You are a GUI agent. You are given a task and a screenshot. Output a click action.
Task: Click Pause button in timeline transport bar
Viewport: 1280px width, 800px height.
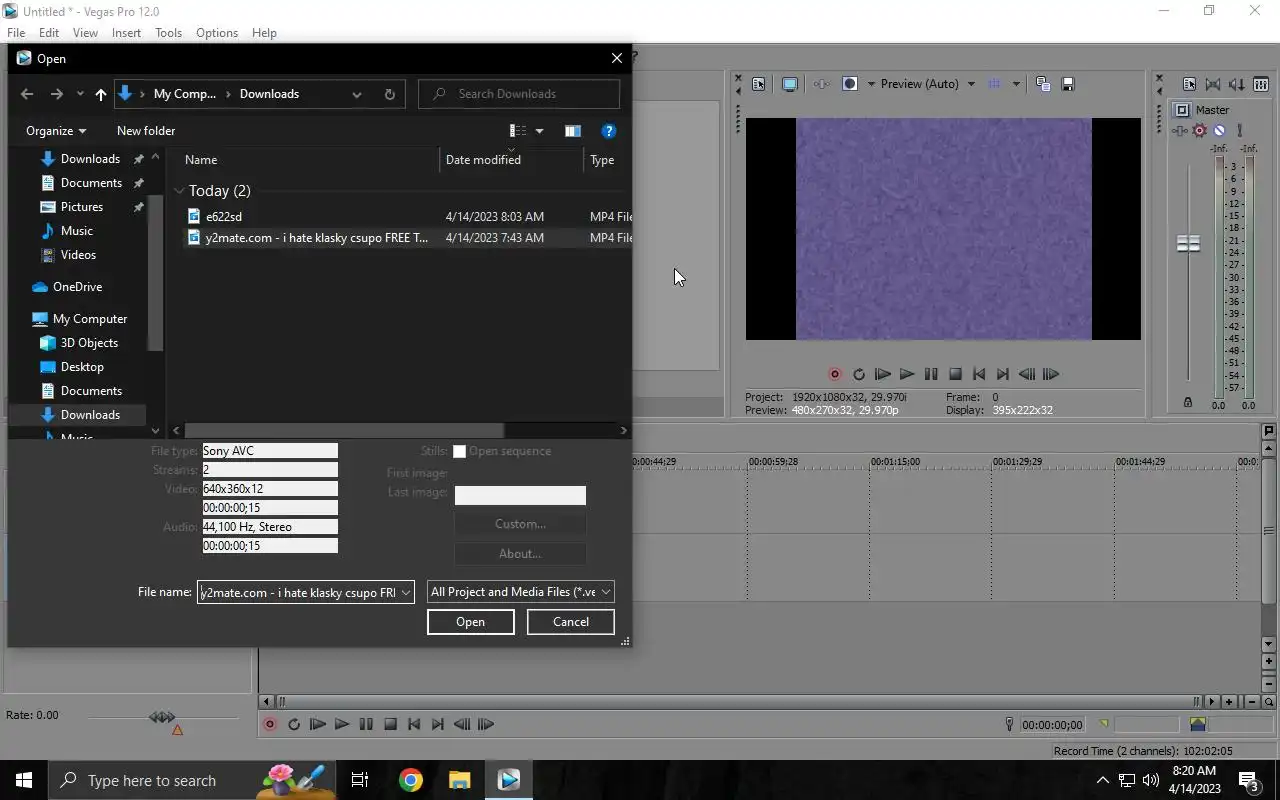366,724
